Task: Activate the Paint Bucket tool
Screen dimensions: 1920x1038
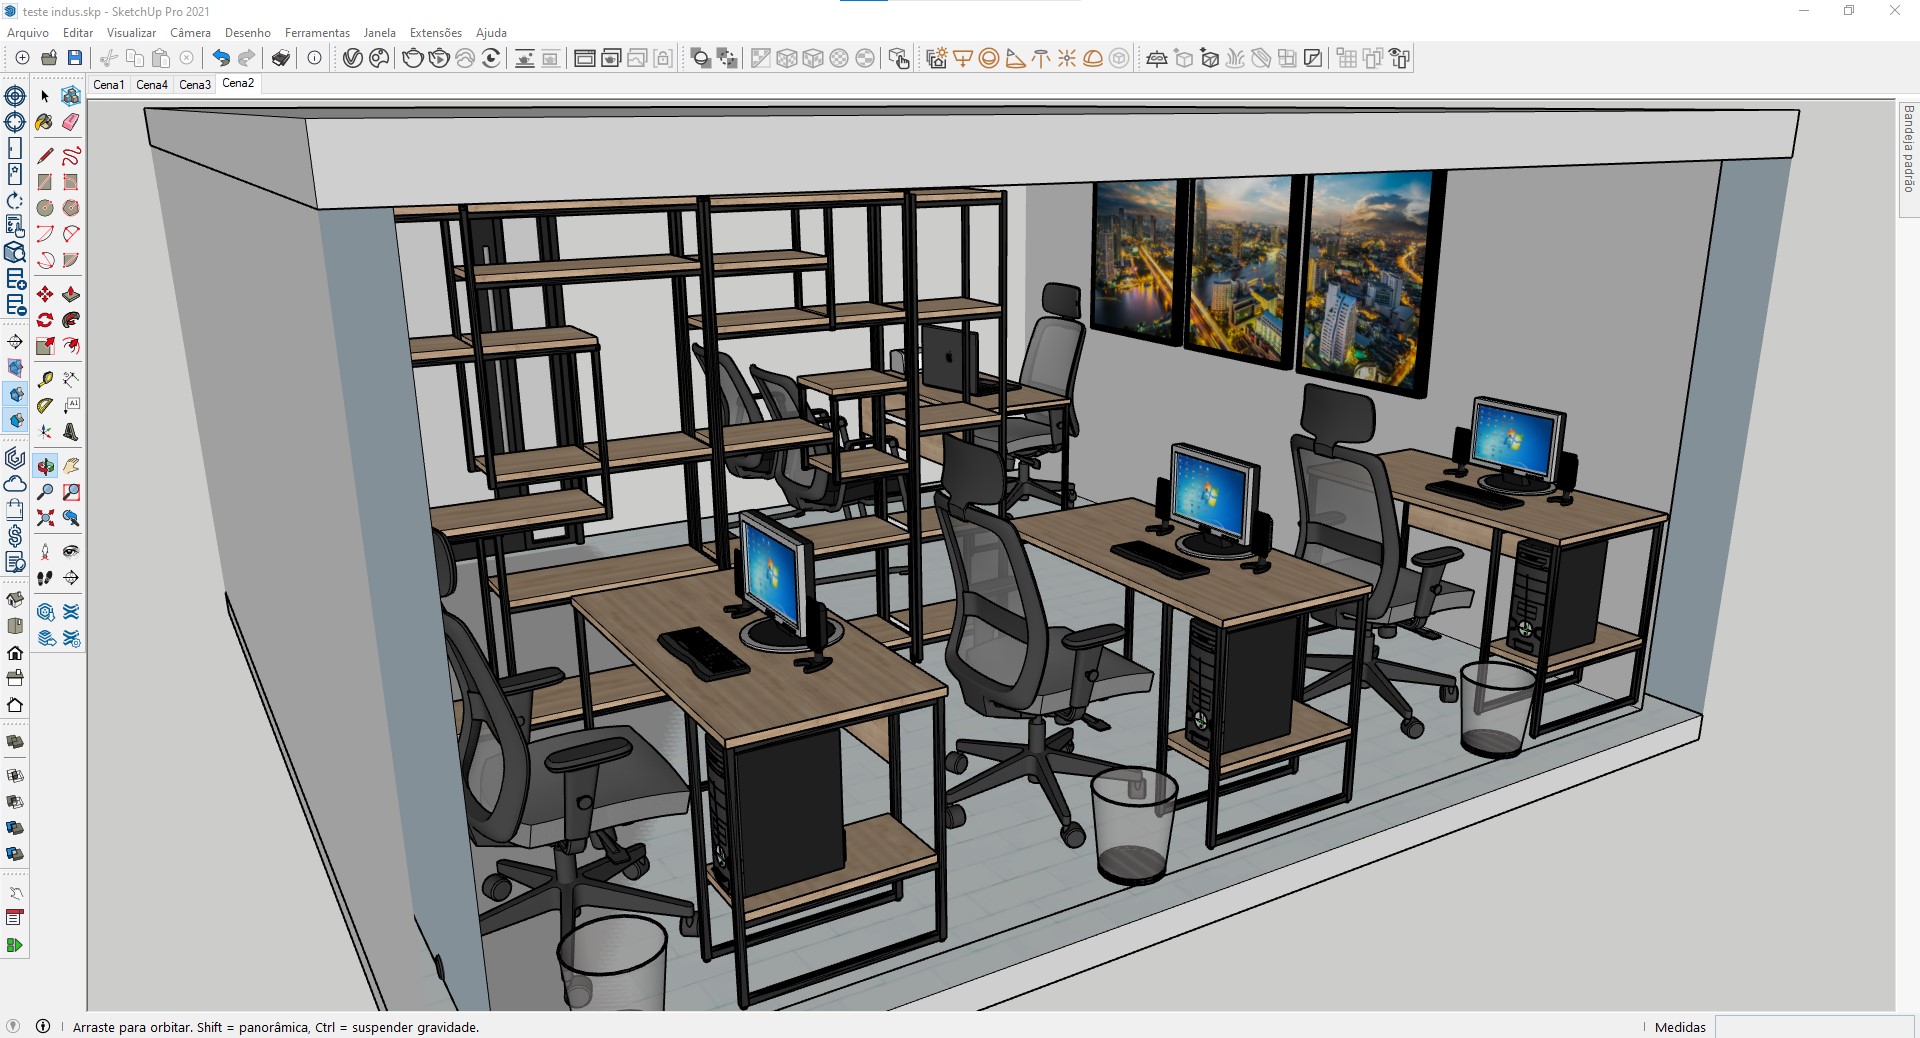Action: pos(44,122)
